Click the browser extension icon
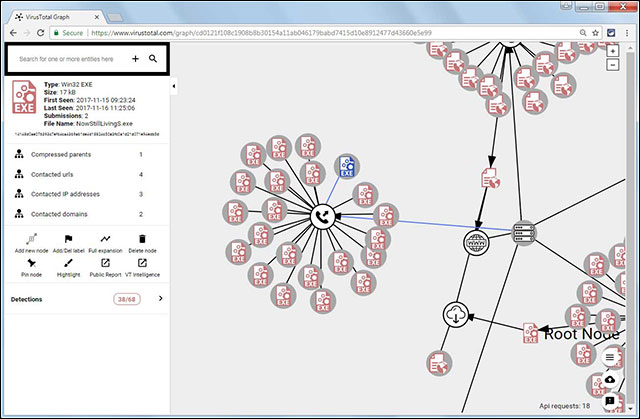The image size is (640, 419). pyautogui.click(x=611, y=33)
